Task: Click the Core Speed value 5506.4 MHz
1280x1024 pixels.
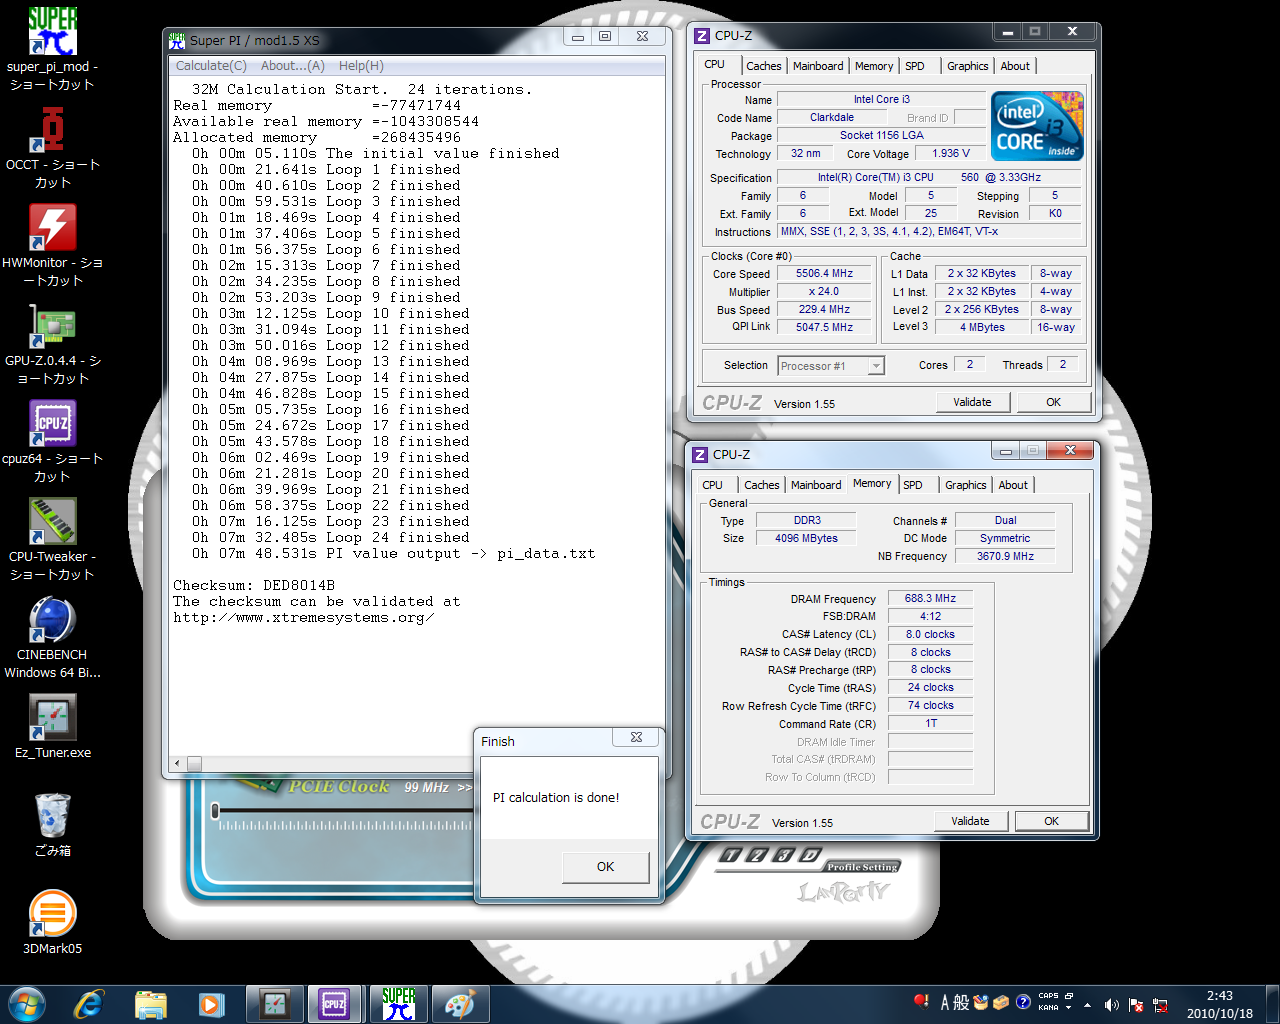Action: pos(825,274)
